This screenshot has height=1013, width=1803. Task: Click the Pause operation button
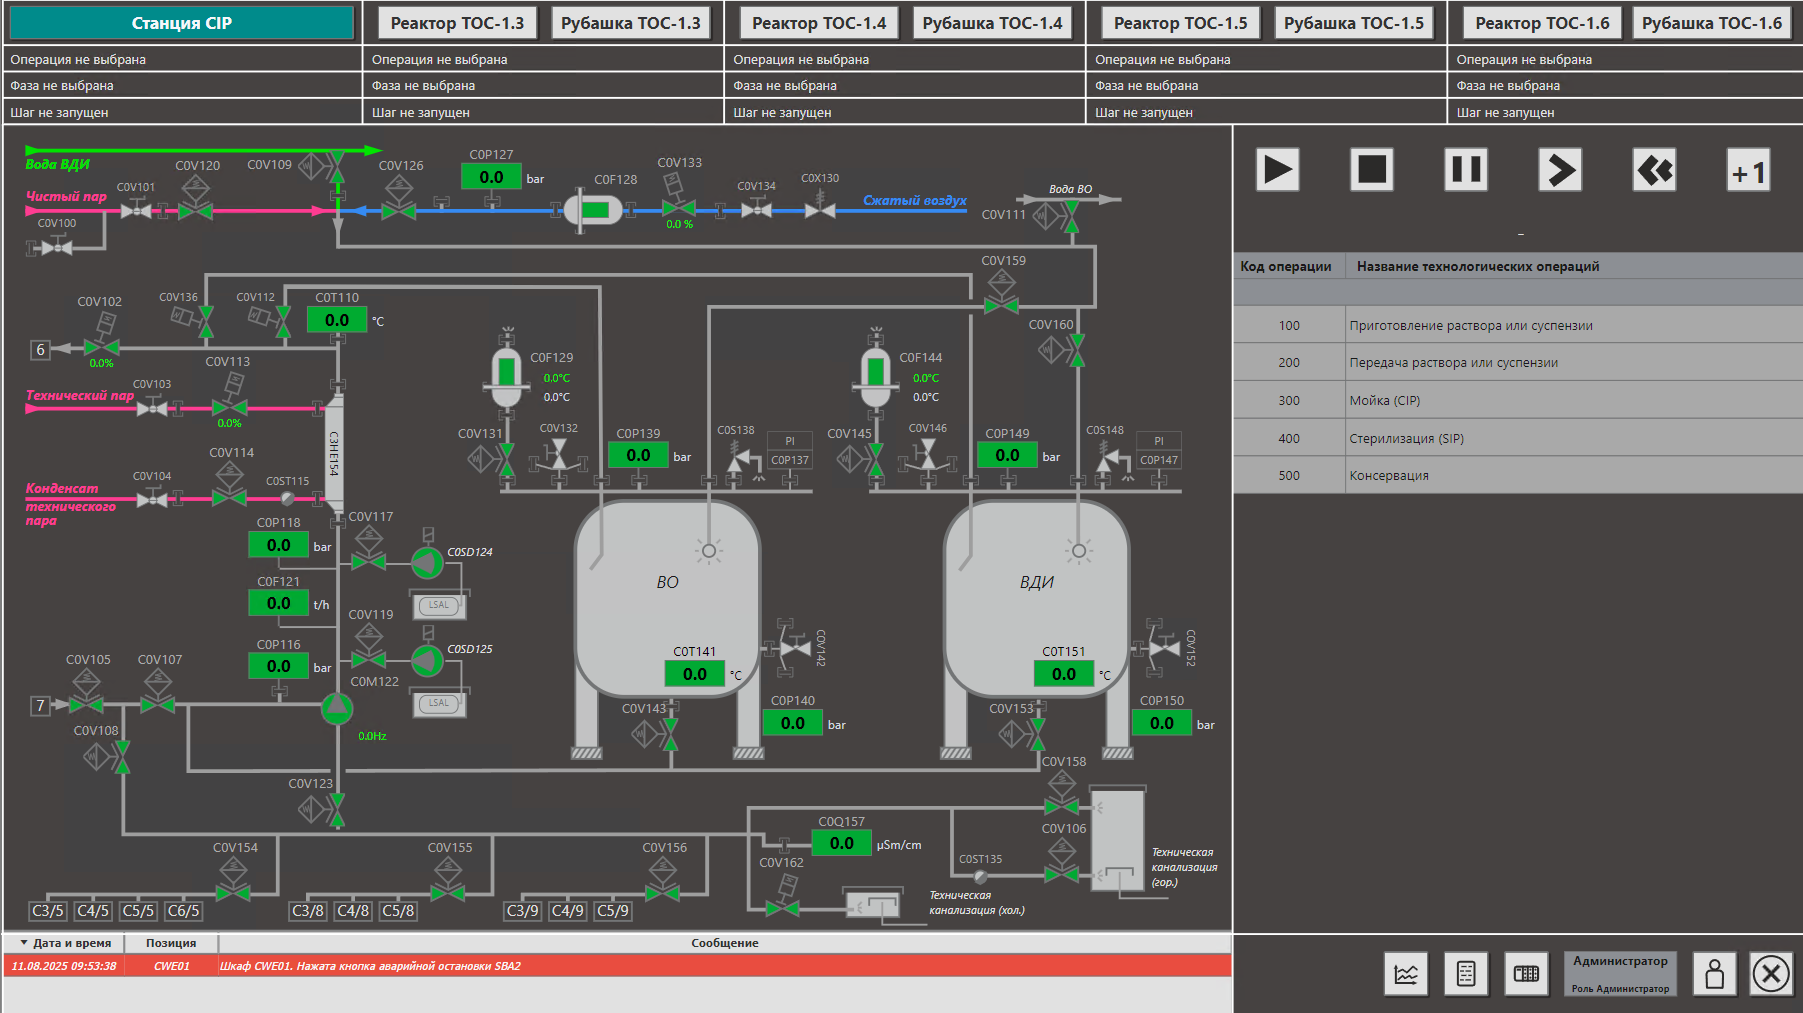tap(1465, 170)
